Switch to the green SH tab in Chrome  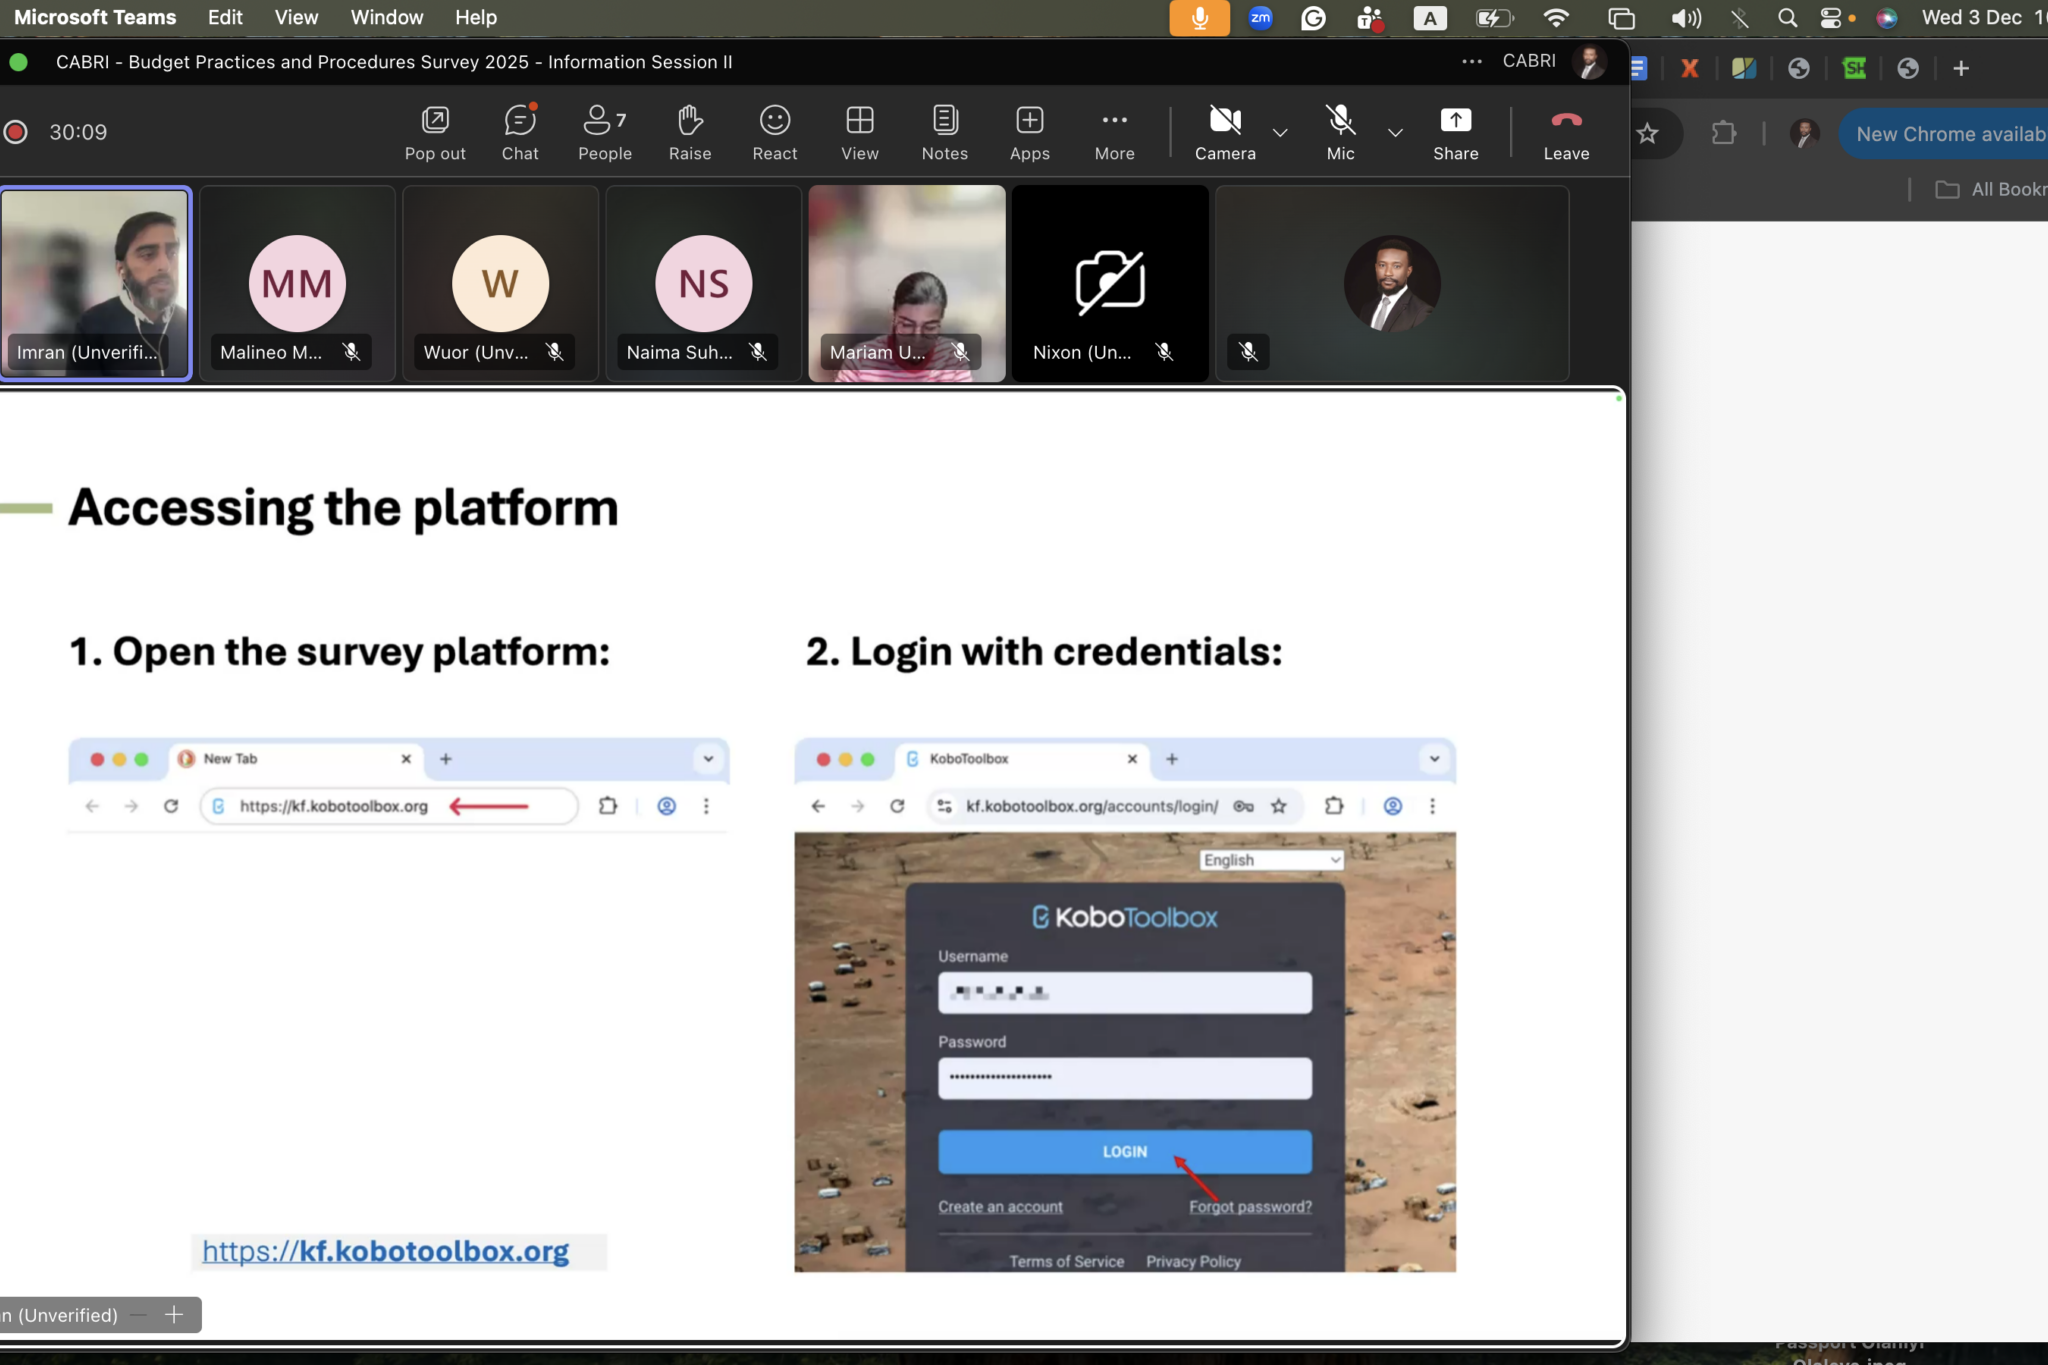click(x=1854, y=68)
